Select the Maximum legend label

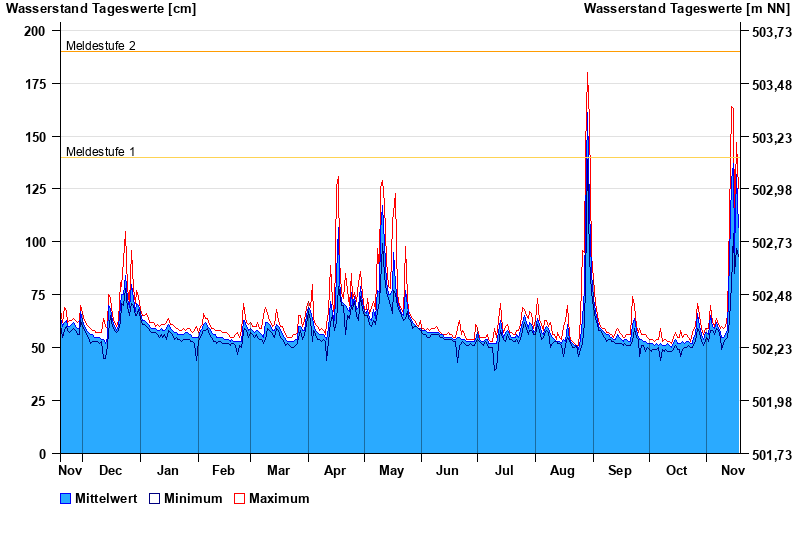tap(279, 498)
